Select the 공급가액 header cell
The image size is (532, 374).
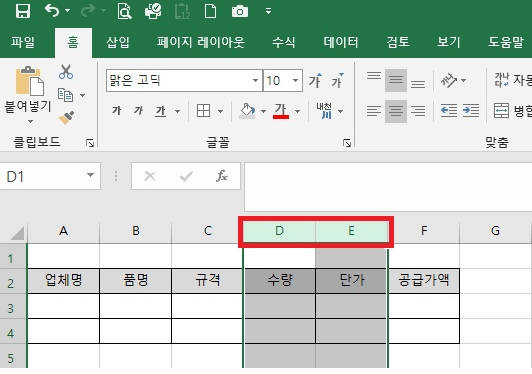coord(424,281)
